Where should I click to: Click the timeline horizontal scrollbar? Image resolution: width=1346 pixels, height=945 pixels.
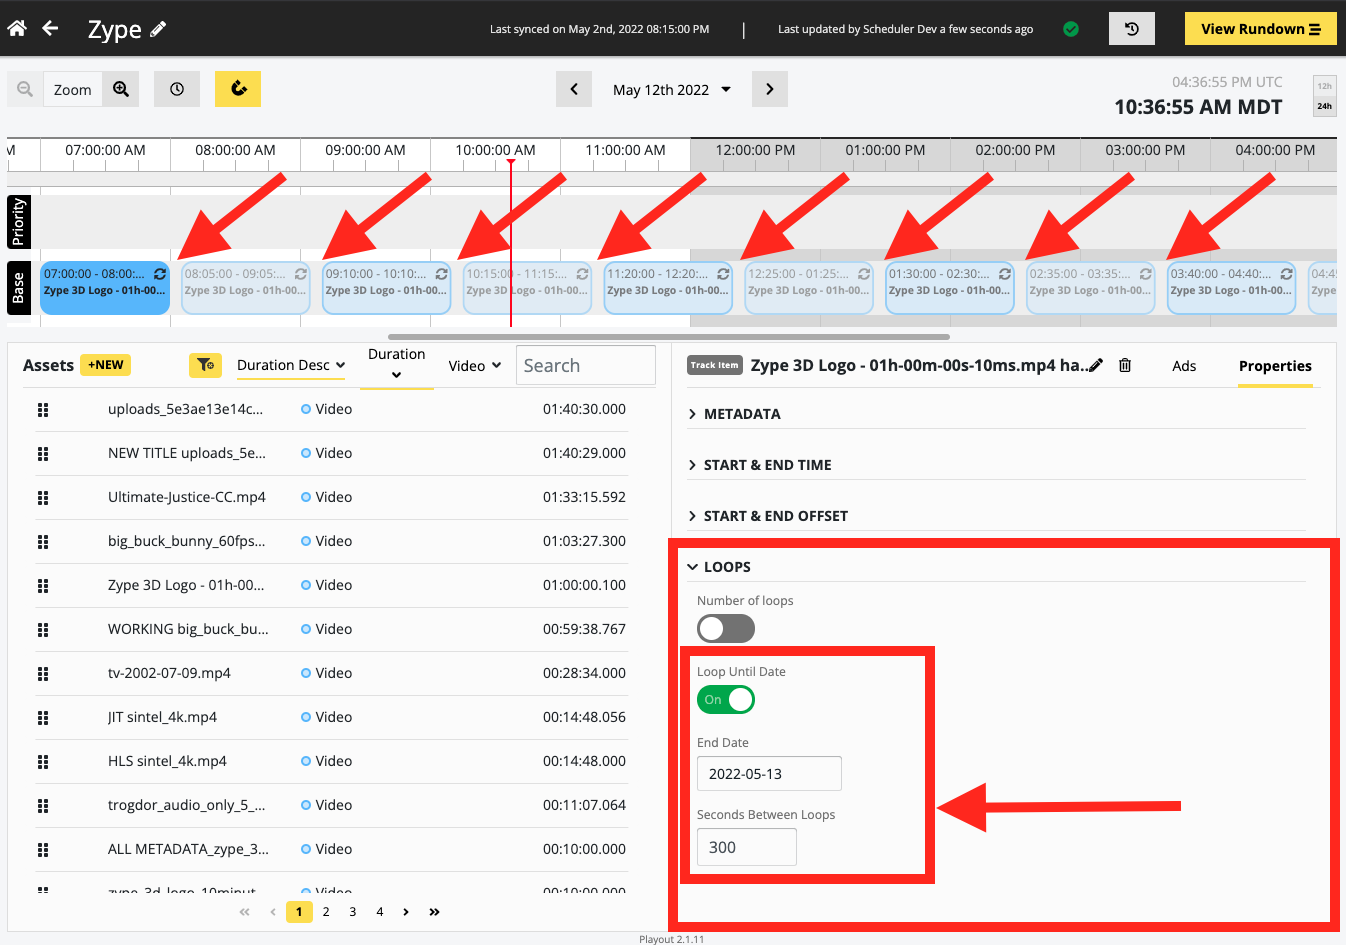pyautogui.click(x=669, y=337)
